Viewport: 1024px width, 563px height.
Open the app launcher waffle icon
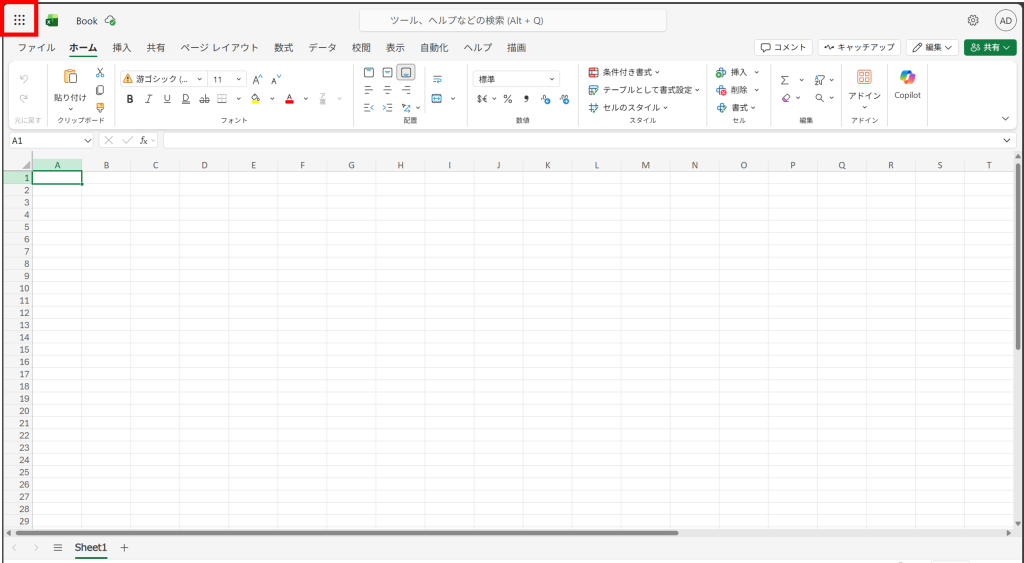19,20
